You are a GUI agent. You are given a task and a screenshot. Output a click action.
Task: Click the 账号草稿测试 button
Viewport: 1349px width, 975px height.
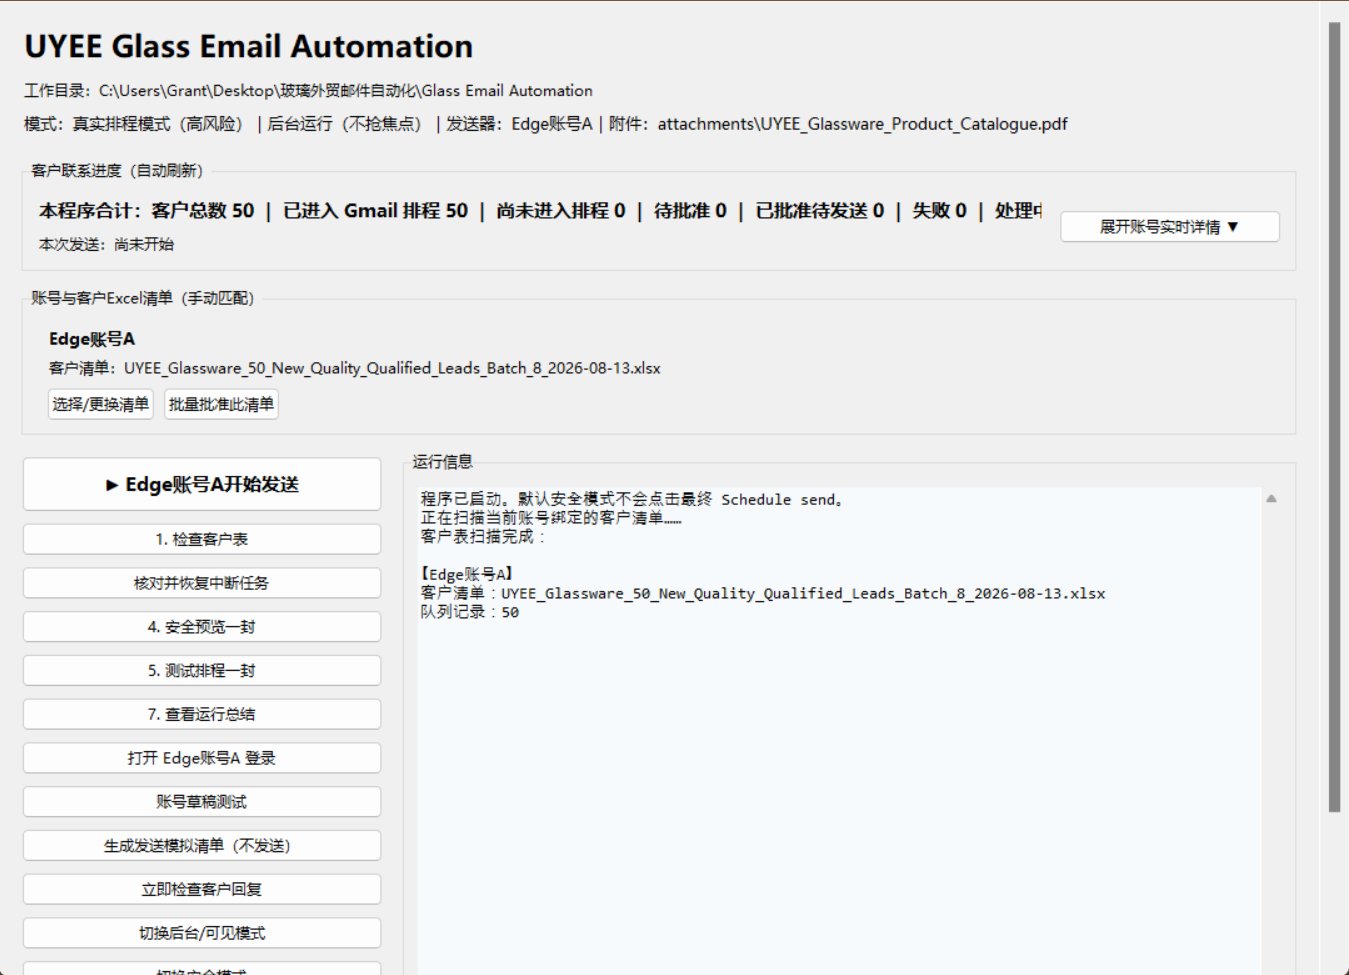[202, 802]
